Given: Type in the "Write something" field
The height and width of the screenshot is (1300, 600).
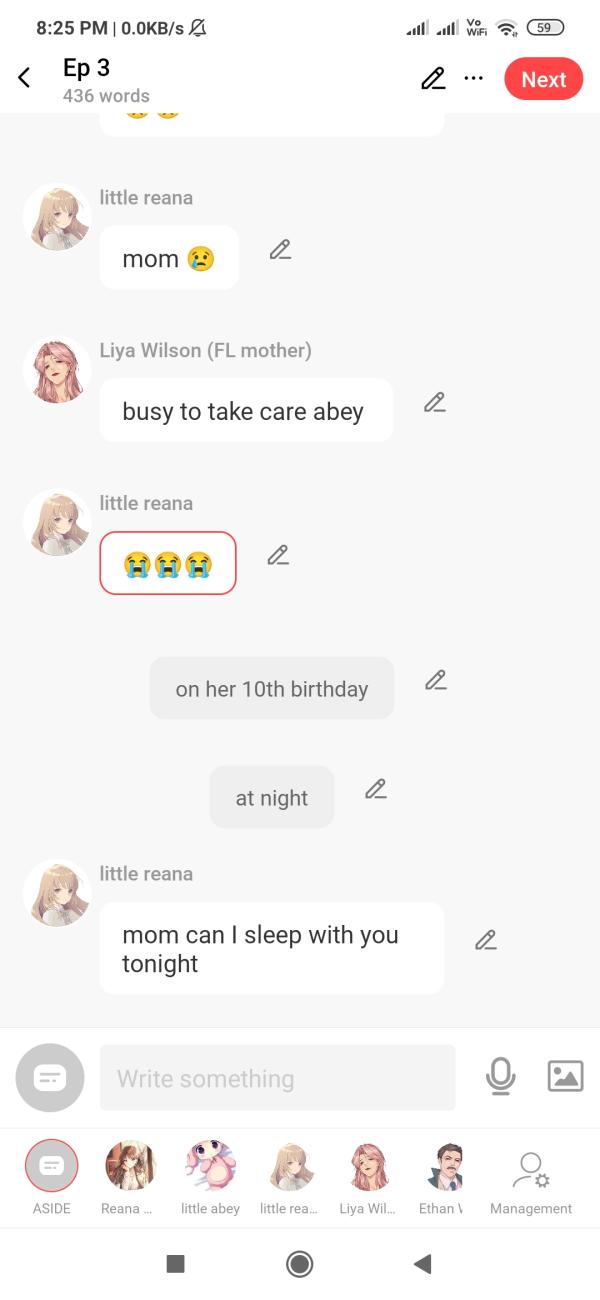Looking at the screenshot, I should tap(277, 1078).
